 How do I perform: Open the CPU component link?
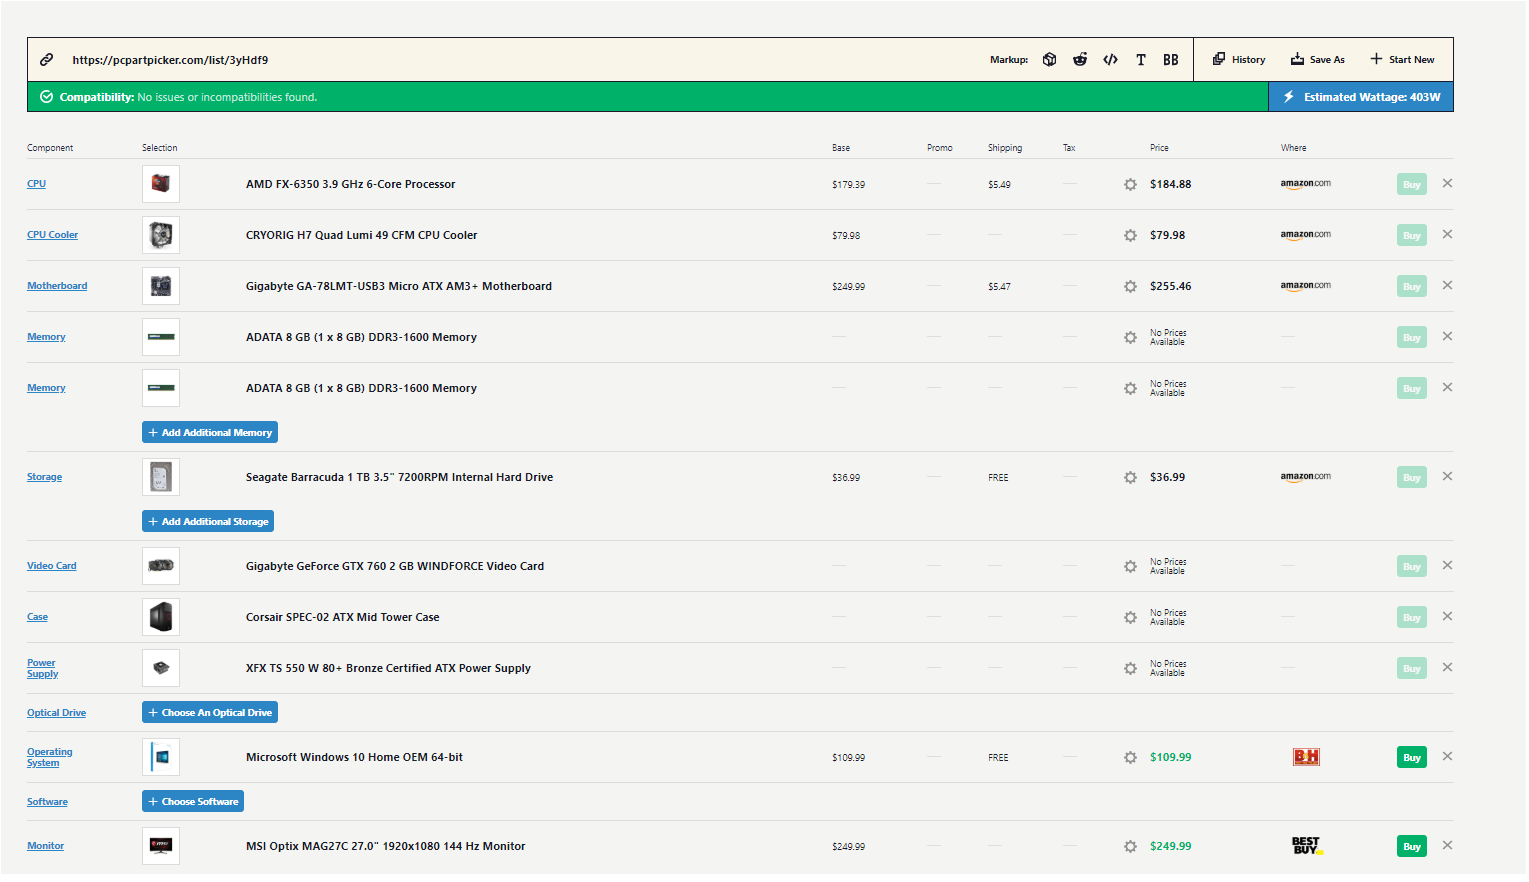tap(36, 184)
